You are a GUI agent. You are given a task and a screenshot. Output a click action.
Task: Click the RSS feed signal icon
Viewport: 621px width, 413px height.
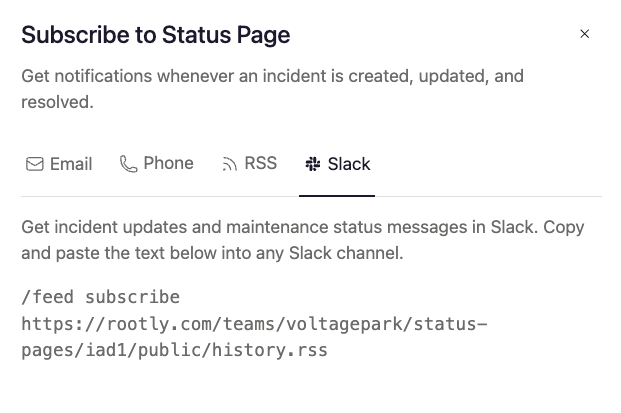230,164
